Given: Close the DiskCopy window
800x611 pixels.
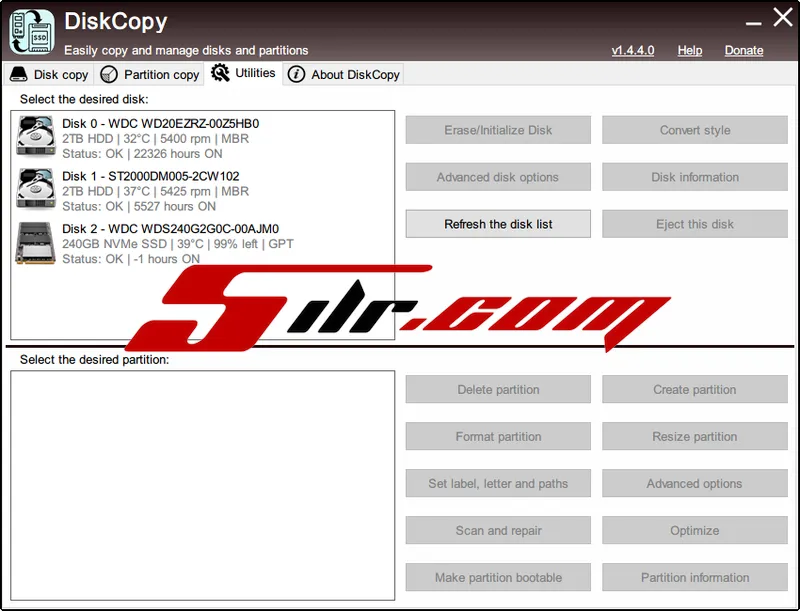Looking at the screenshot, I should [782, 18].
